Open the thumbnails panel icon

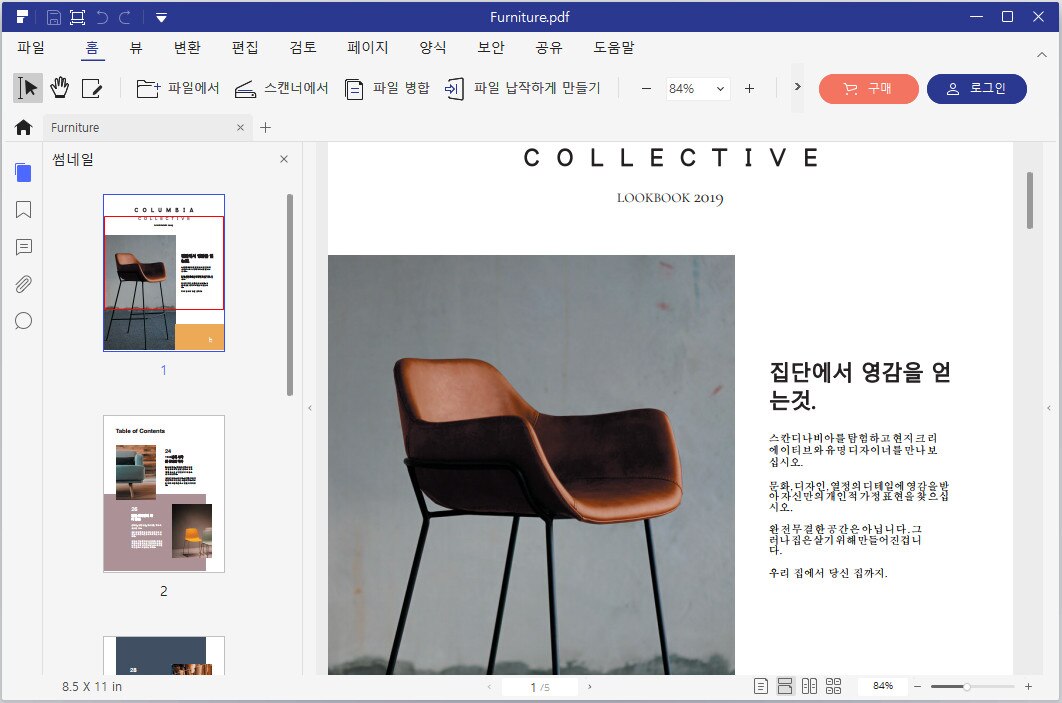[23, 173]
